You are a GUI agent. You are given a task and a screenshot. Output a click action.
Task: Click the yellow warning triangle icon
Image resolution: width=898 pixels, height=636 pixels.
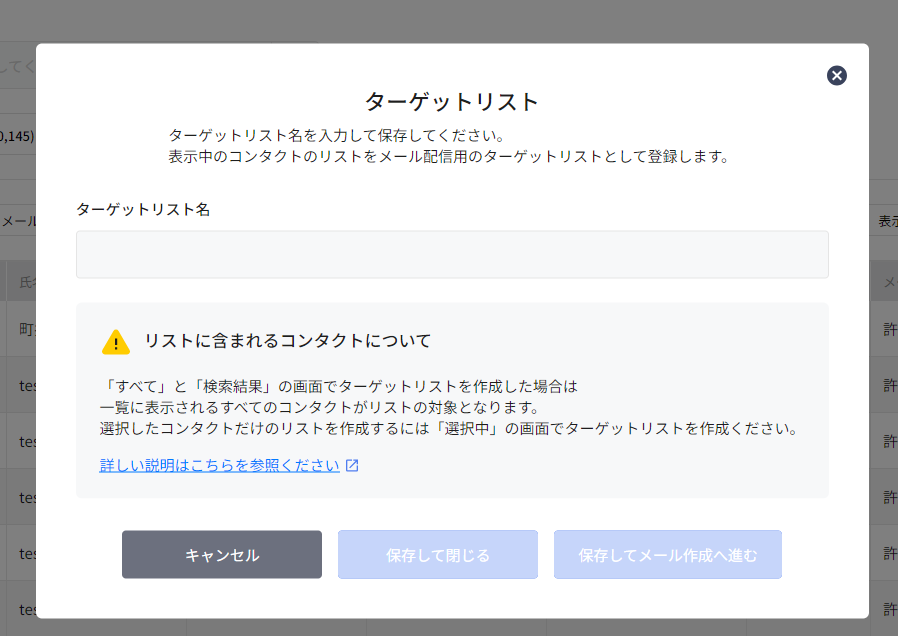pyautogui.click(x=116, y=342)
